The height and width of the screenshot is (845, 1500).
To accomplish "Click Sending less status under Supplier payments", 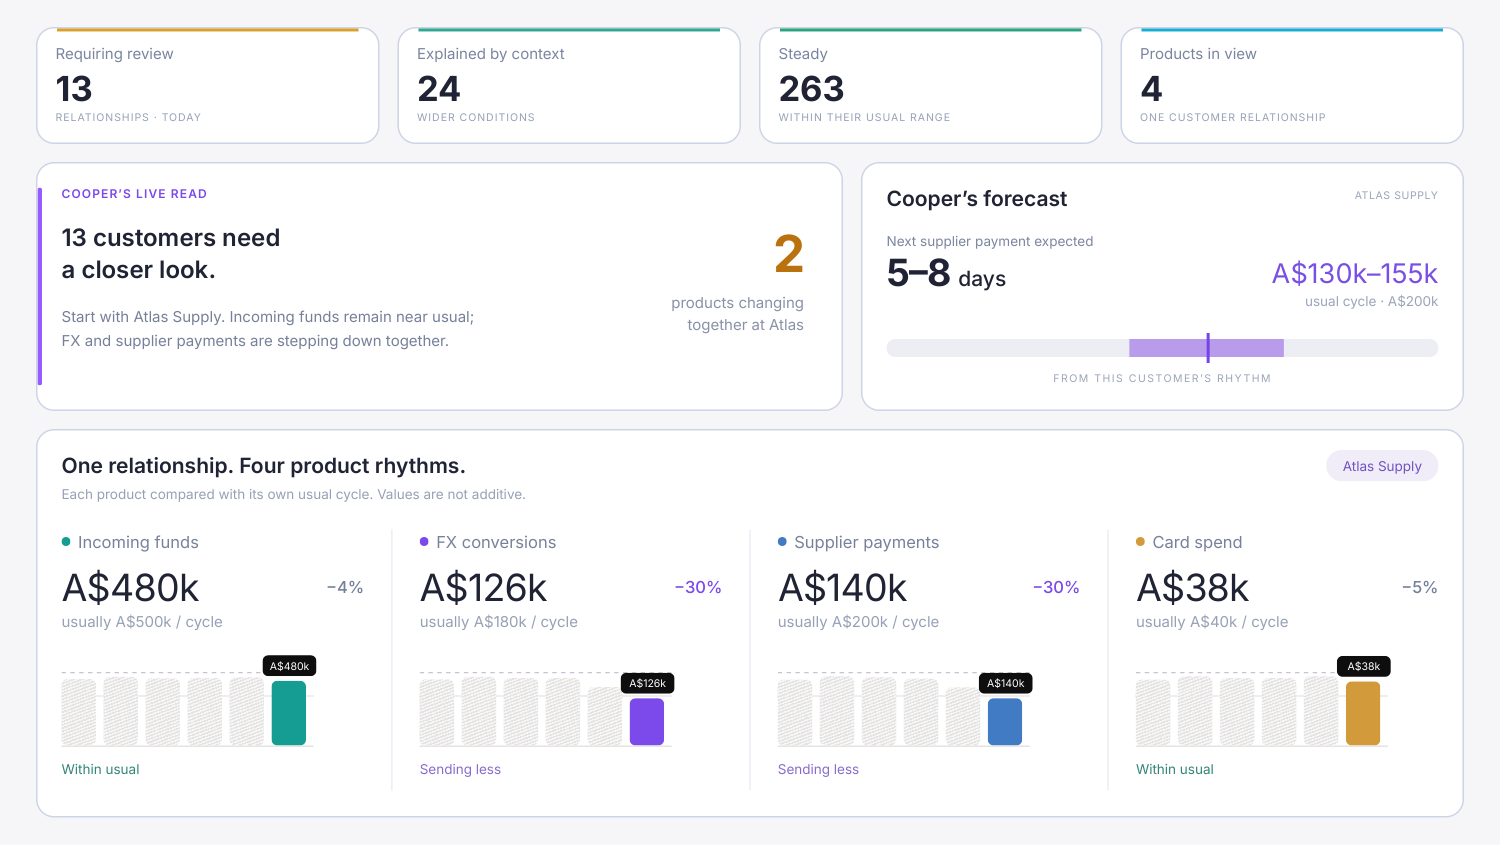I will click(x=818, y=769).
